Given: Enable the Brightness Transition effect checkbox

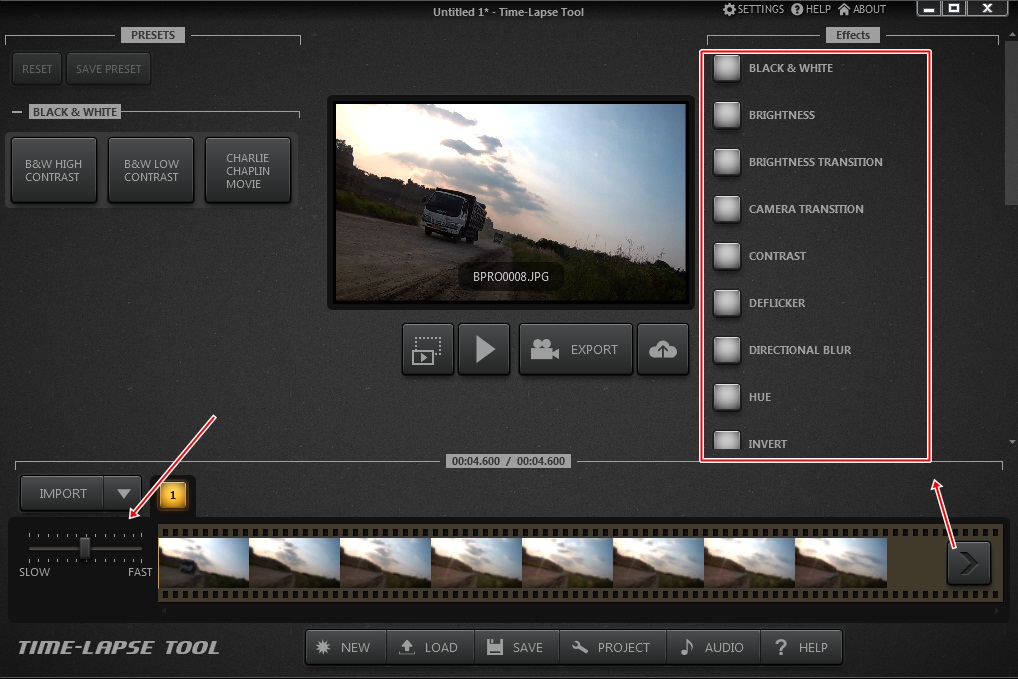Looking at the screenshot, I should click(x=726, y=162).
